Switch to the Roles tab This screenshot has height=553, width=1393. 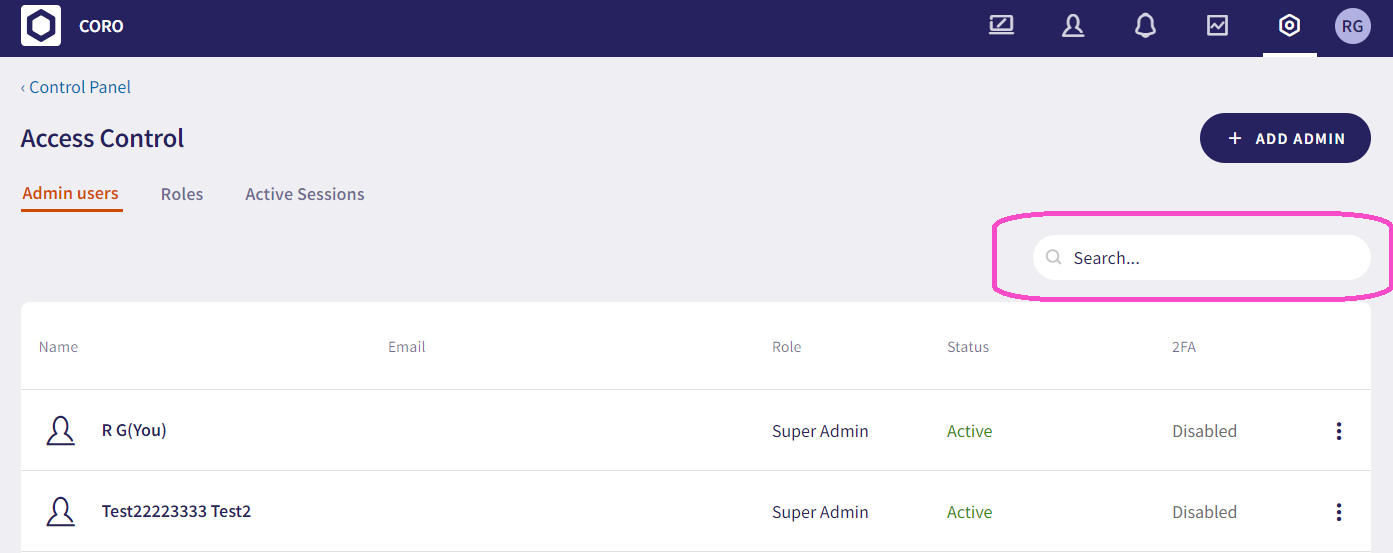[182, 194]
